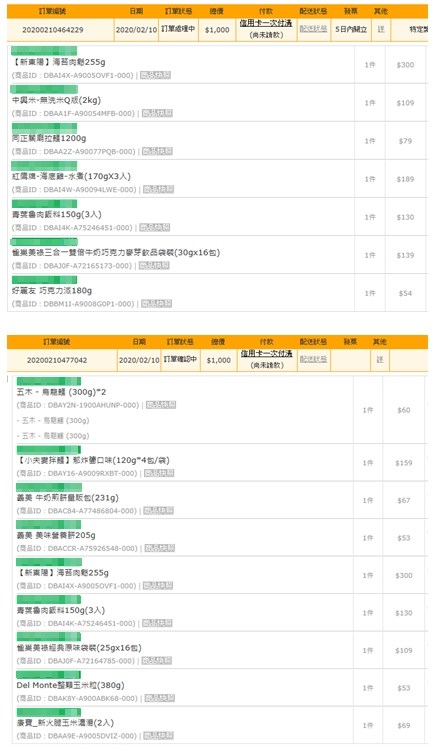View 商品快照 for 康寶_新火腿玉米濃湯(2入)
Viewport: 432px width, 749px height.
(x=159, y=736)
